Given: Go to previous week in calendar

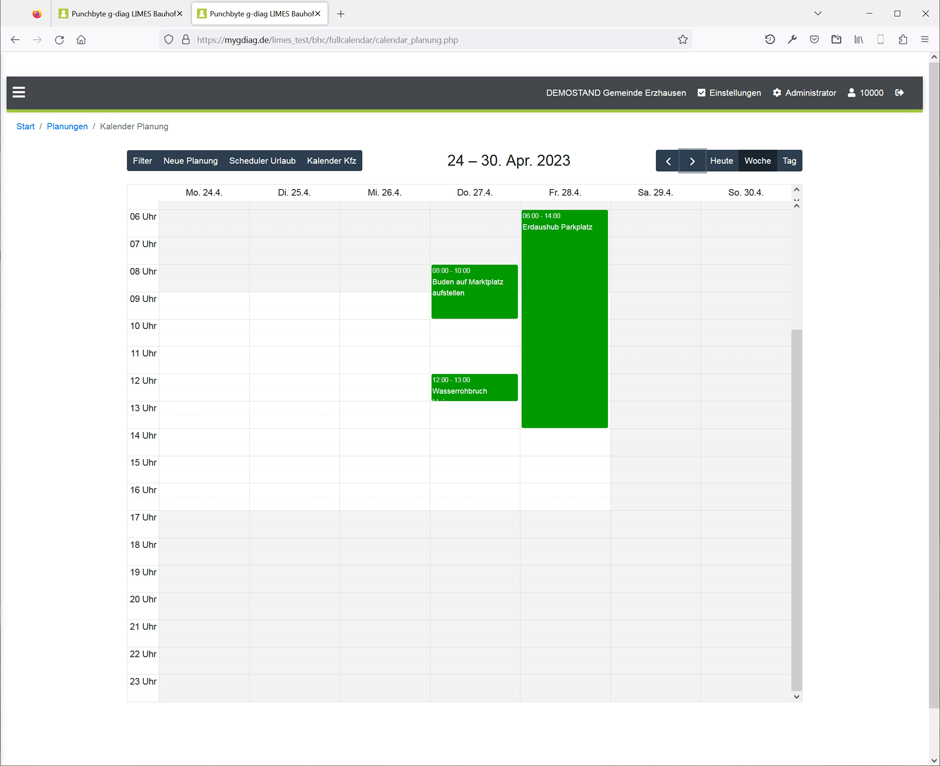Looking at the screenshot, I should click(x=668, y=161).
